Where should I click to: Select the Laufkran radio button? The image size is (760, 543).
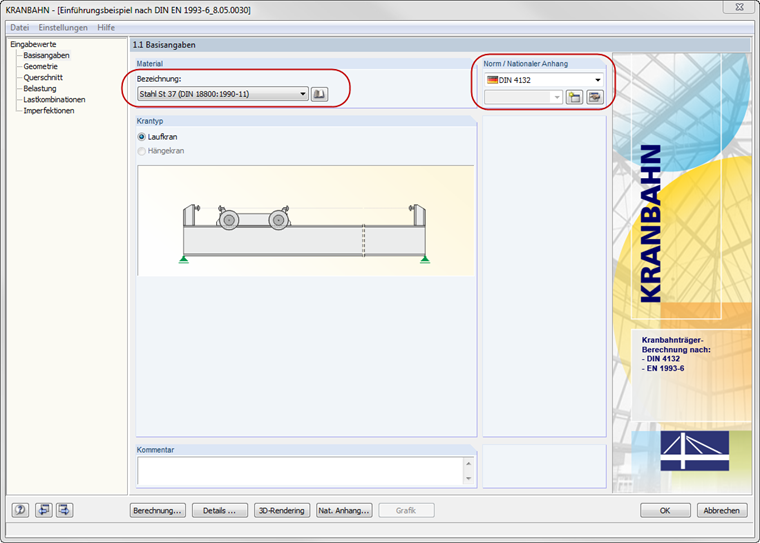142,137
